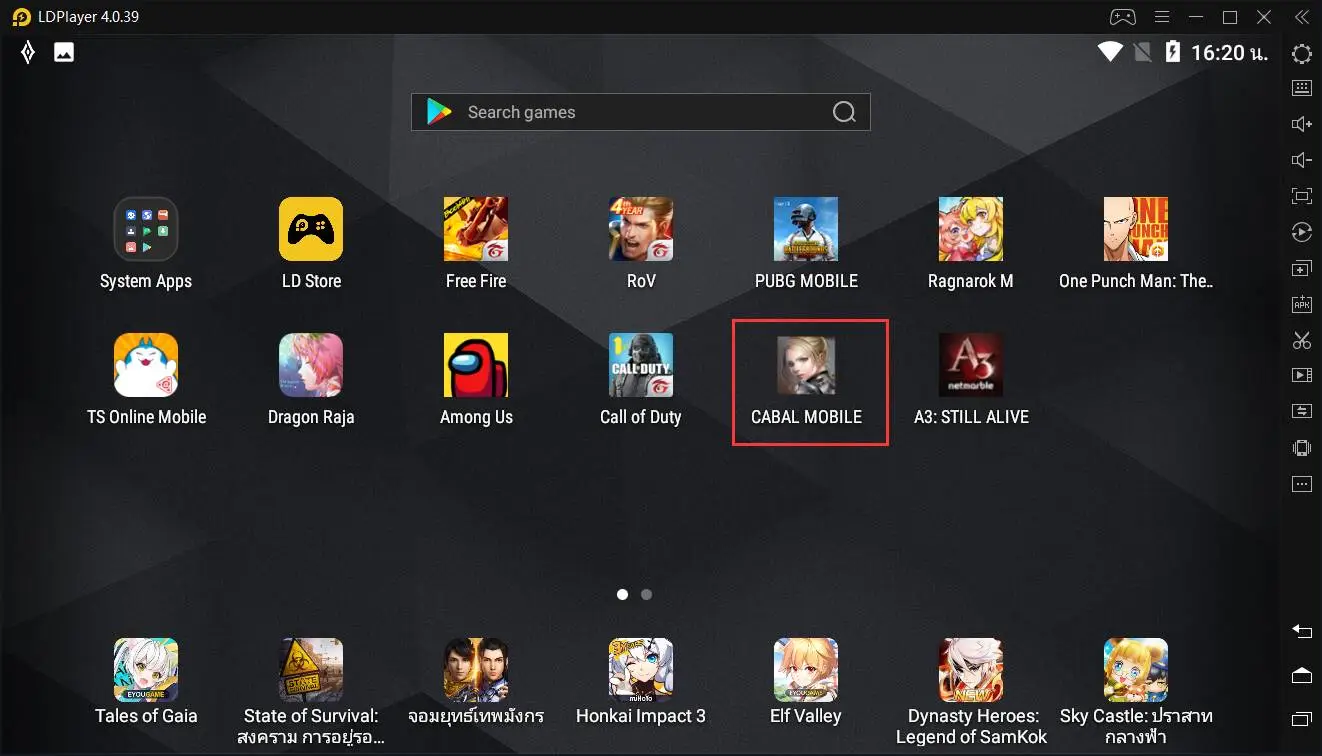The height and width of the screenshot is (756, 1322).
Task: Decrease volume from sidebar
Action: pyautogui.click(x=1302, y=160)
